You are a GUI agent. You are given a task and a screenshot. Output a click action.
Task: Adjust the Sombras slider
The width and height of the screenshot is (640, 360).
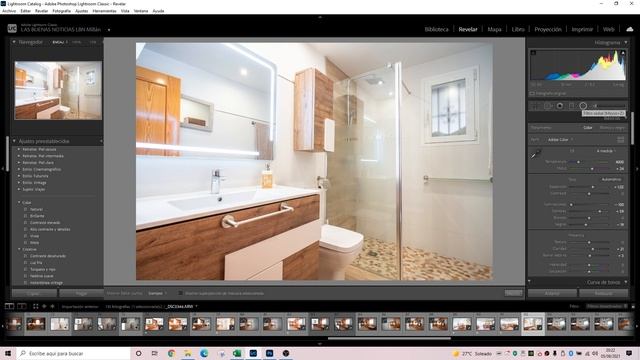click(x=600, y=211)
